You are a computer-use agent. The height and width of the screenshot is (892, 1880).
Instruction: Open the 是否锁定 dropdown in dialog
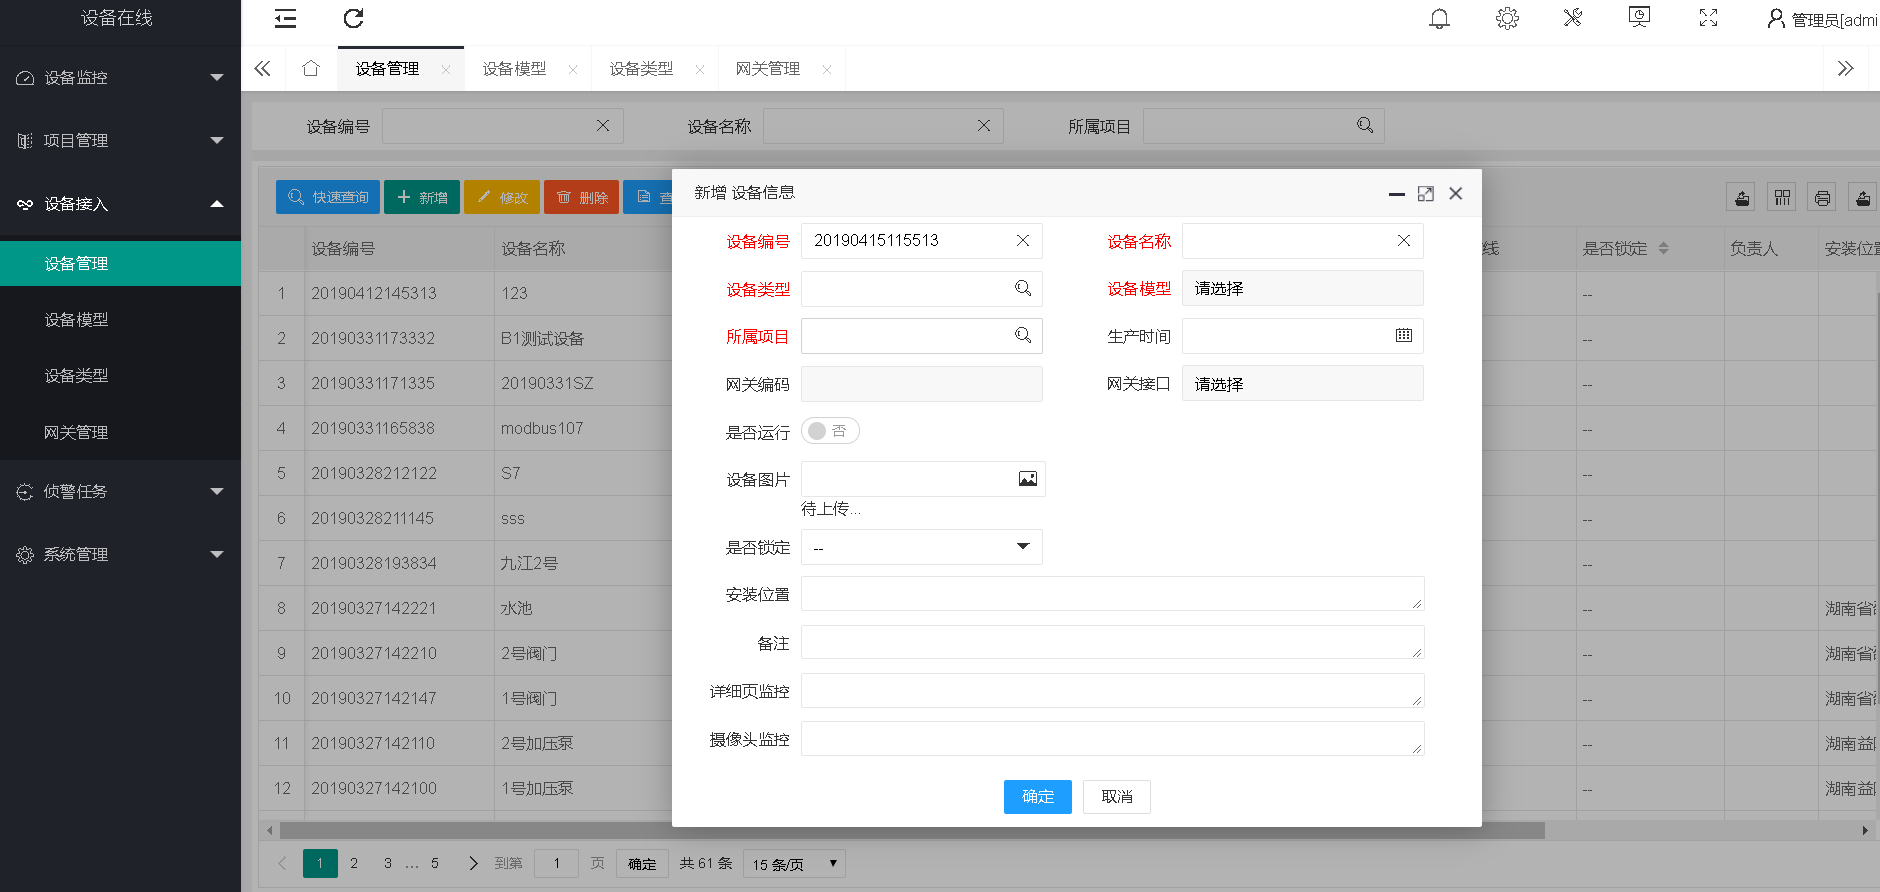922,547
